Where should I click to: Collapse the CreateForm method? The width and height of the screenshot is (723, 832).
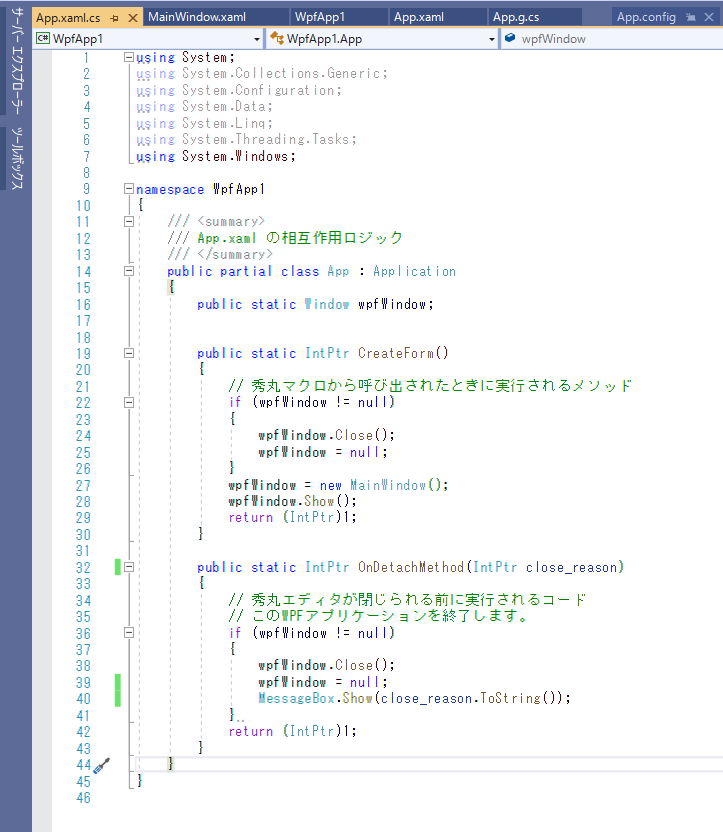pyautogui.click(x=128, y=353)
